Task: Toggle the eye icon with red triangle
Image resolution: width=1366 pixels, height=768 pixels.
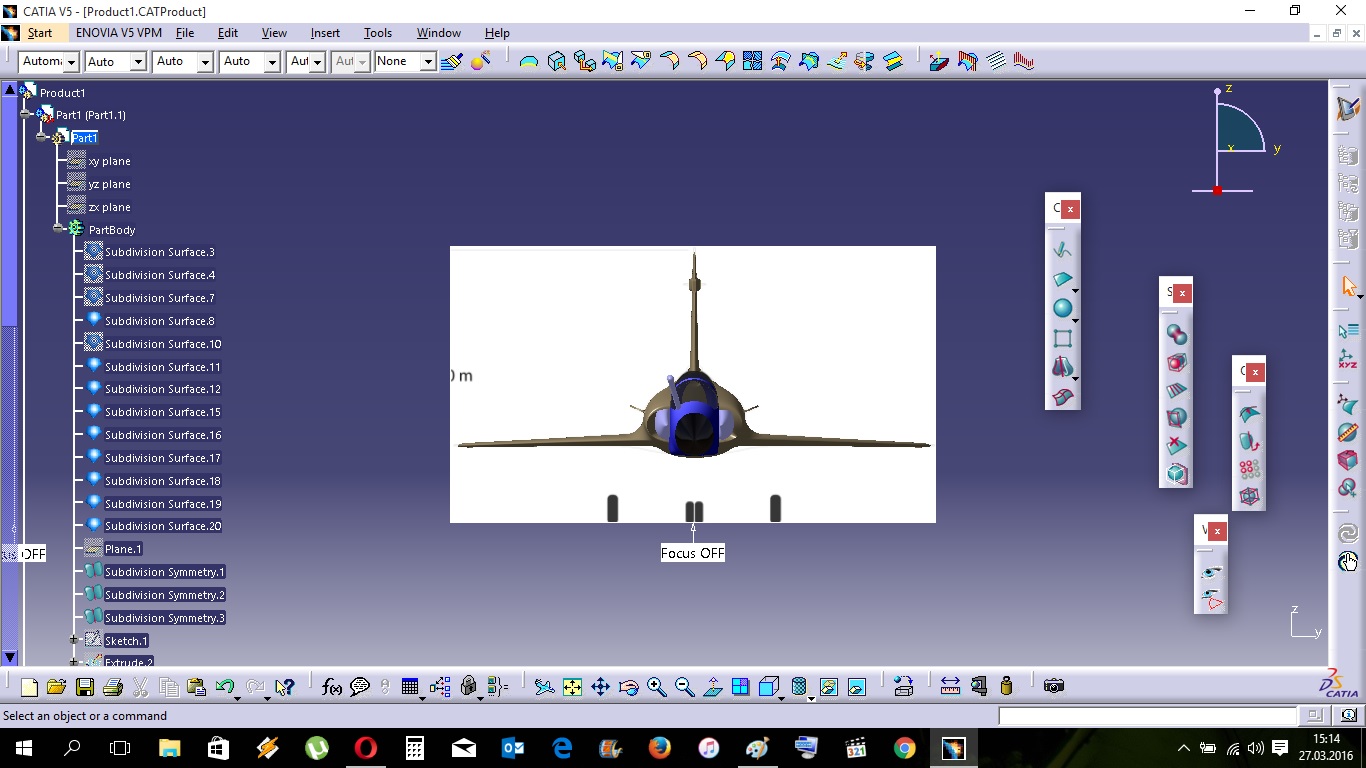Action: click(x=1211, y=600)
